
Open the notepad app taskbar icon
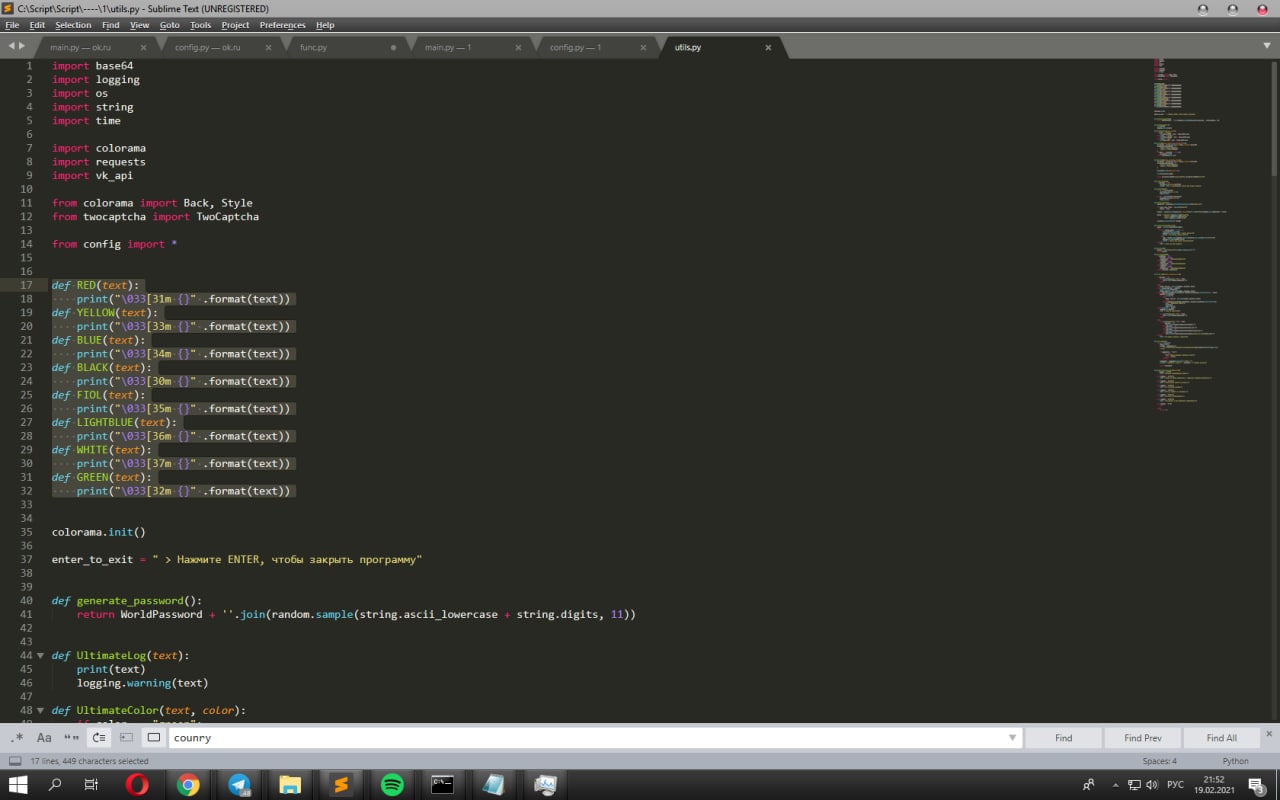point(494,785)
